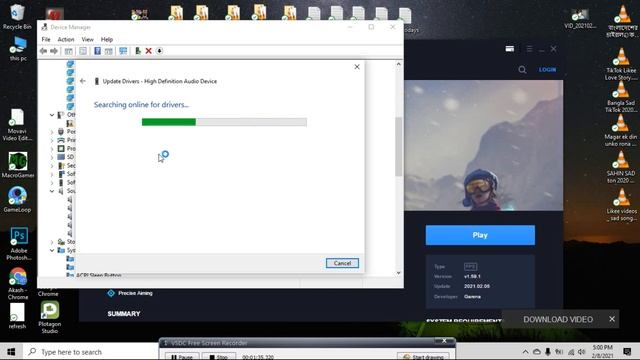Click the 'Type here to search' taskbar box

click(x=91, y=352)
